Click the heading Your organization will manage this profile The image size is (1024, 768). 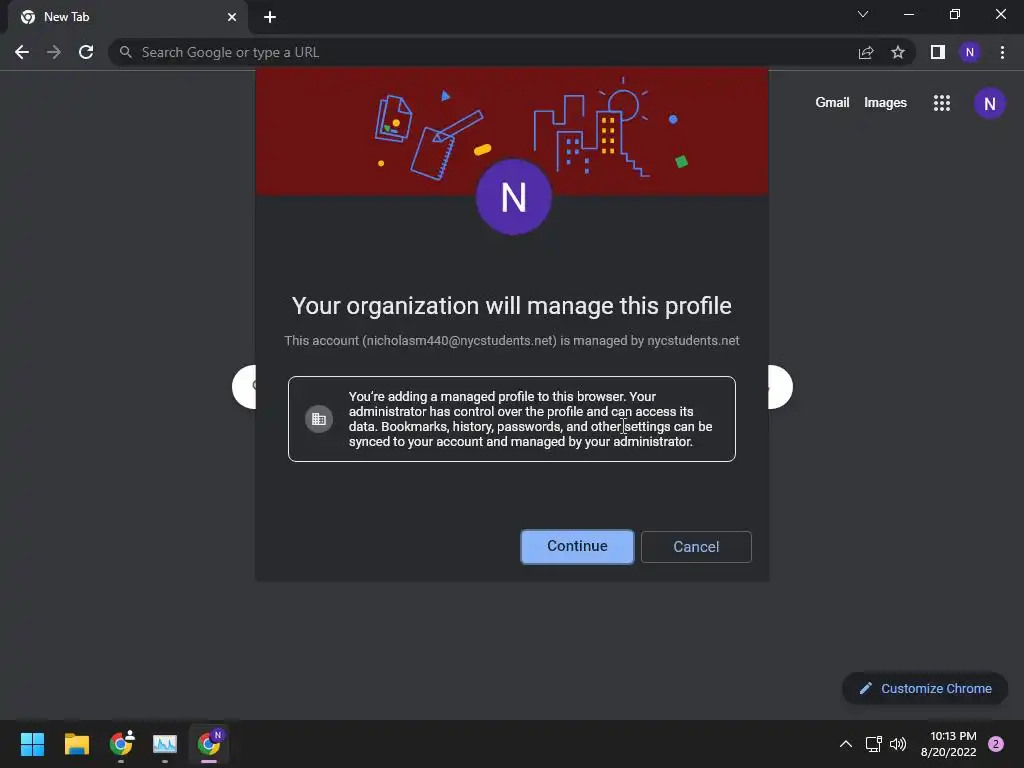tap(511, 306)
